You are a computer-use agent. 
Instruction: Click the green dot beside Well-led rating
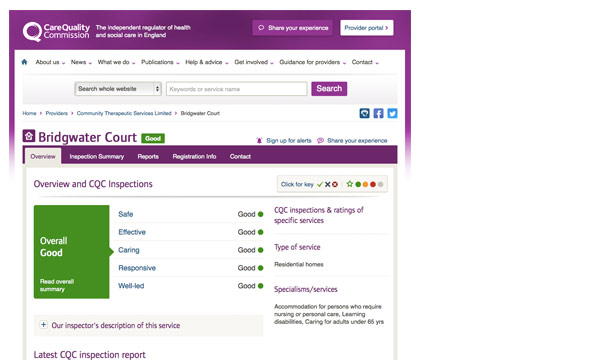[261, 286]
